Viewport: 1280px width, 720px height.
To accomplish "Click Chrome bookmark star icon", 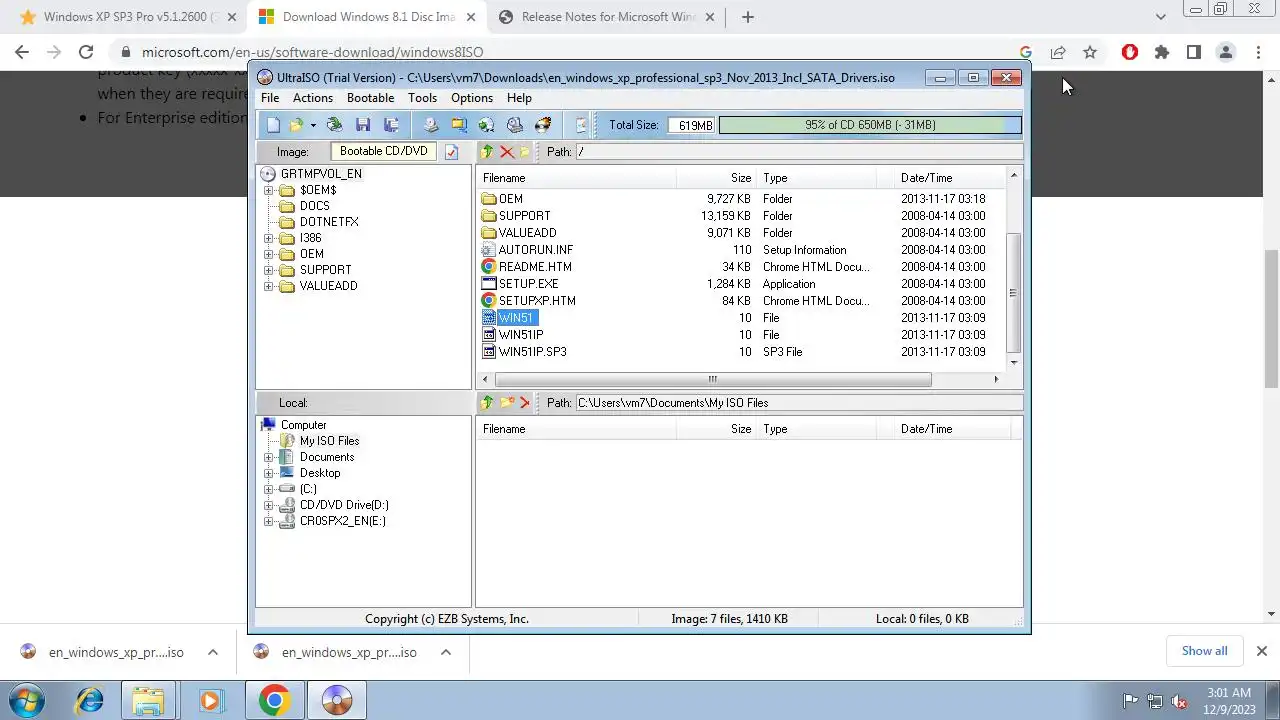I will pyautogui.click(x=1090, y=52).
